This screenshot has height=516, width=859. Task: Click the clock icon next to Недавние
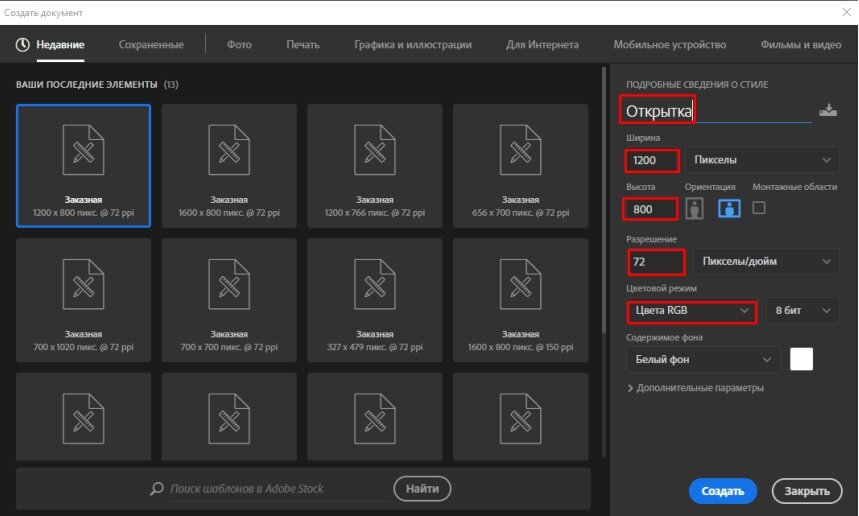[22, 45]
